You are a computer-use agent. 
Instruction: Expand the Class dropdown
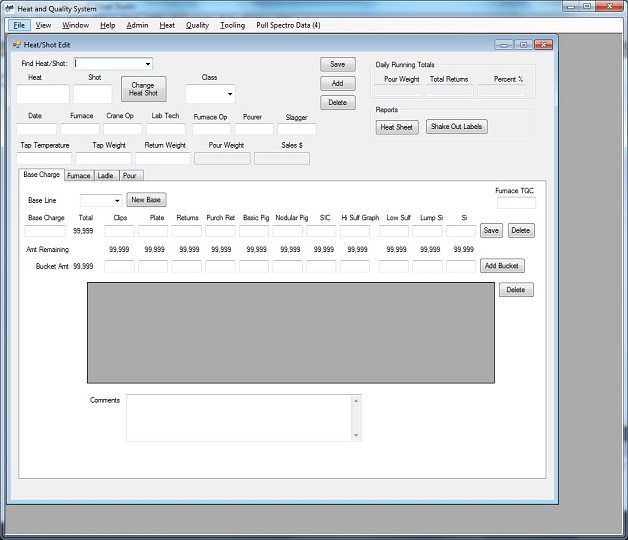[x=230, y=94]
